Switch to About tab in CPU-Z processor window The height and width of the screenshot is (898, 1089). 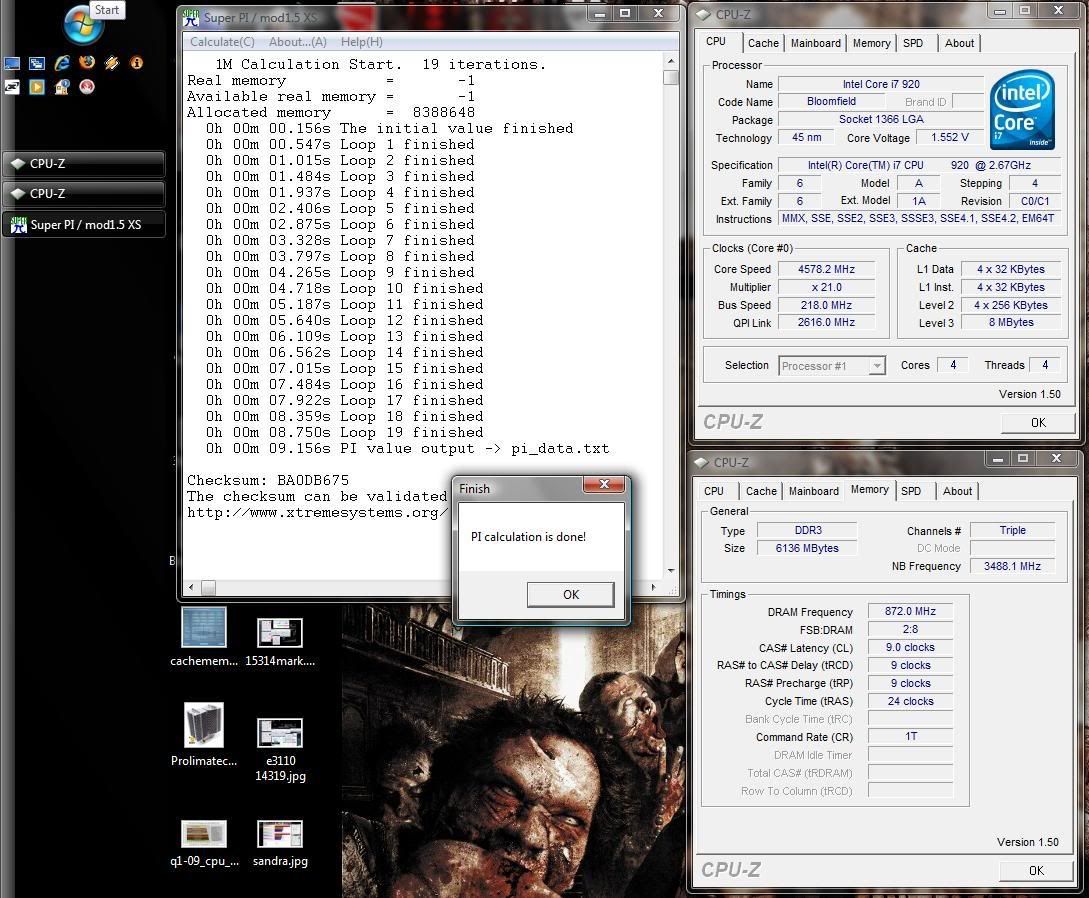(959, 43)
